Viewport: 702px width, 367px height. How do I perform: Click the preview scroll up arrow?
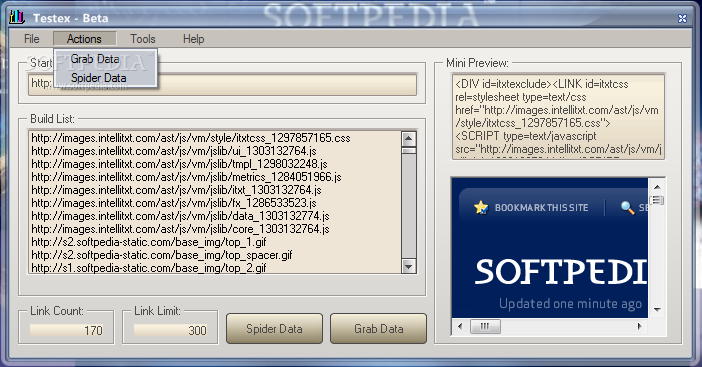click(657, 187)
